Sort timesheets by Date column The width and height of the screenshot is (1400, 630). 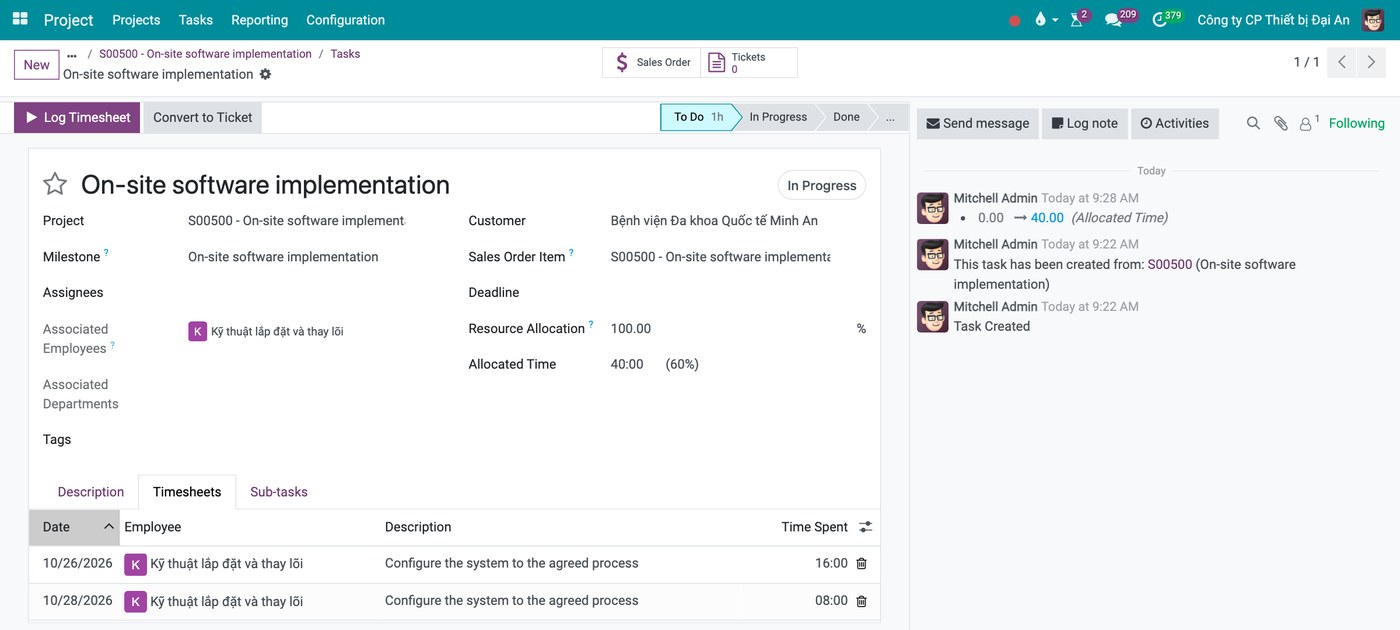(75, 527)
